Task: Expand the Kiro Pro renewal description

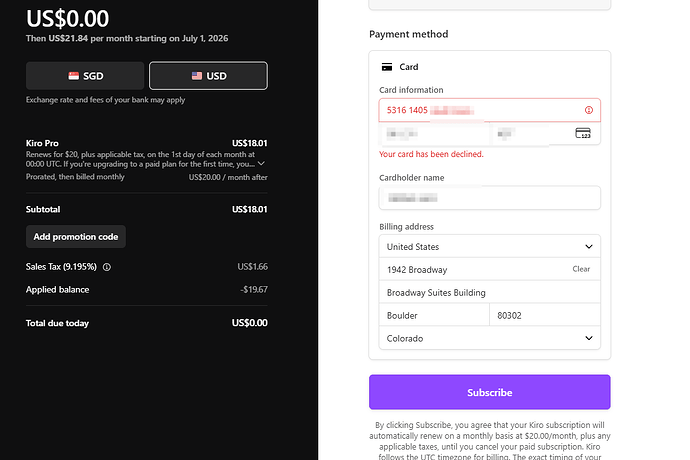Action: pos(261,163)
